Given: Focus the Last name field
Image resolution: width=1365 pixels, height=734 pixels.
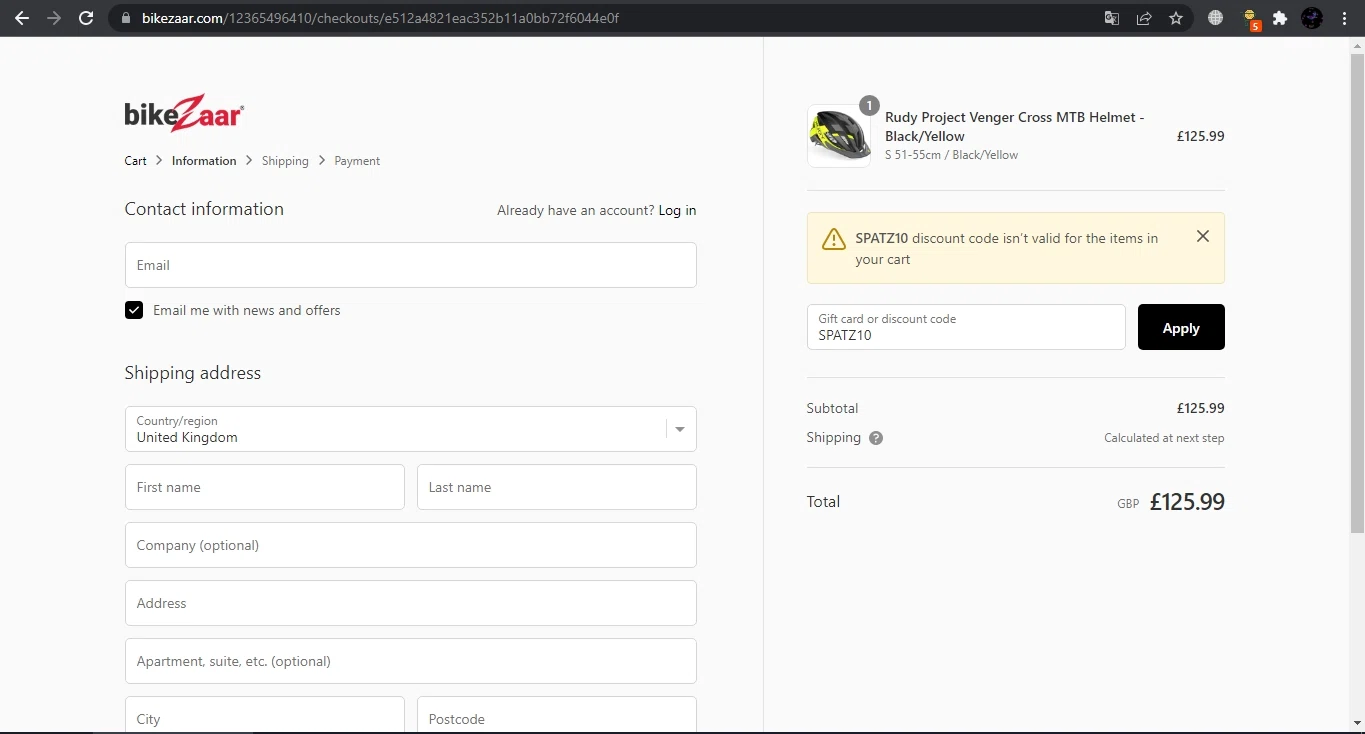Looking at the screenshot, I should pos(556,487).
